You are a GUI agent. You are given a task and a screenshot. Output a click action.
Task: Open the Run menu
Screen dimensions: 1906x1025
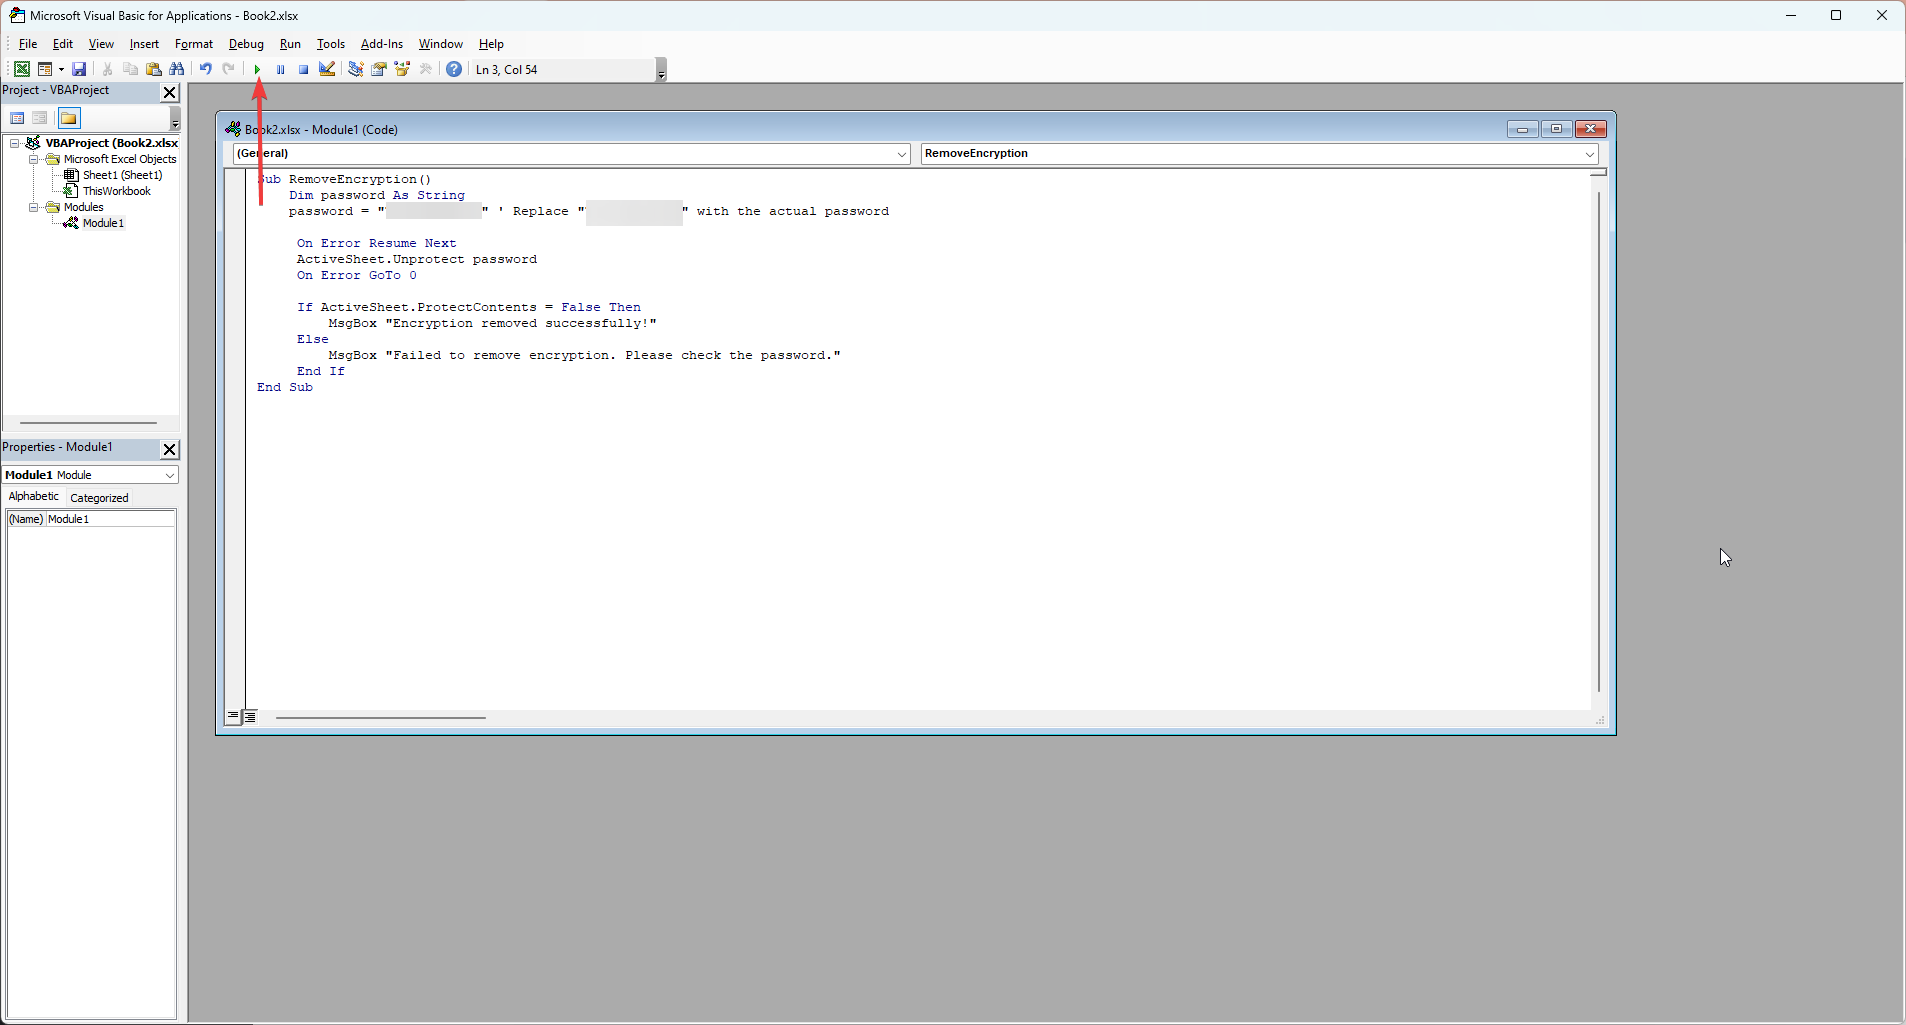[290, 44]
